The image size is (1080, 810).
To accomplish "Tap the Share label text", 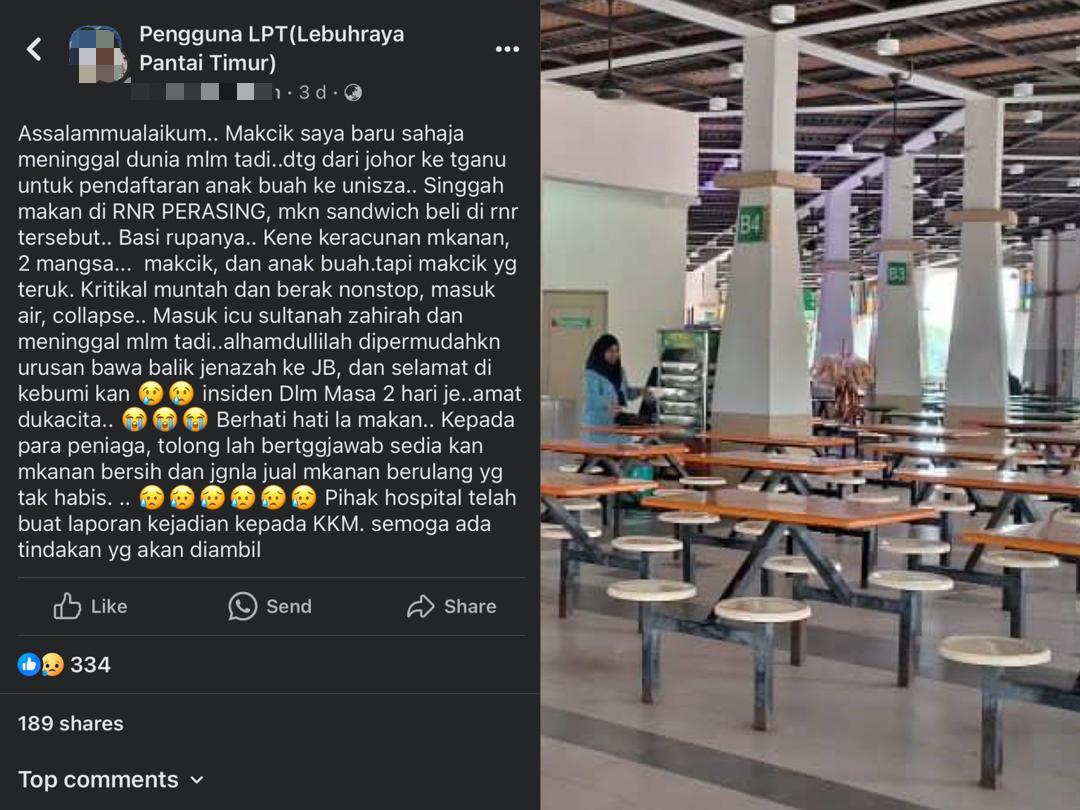I will [x=470, y=606].
